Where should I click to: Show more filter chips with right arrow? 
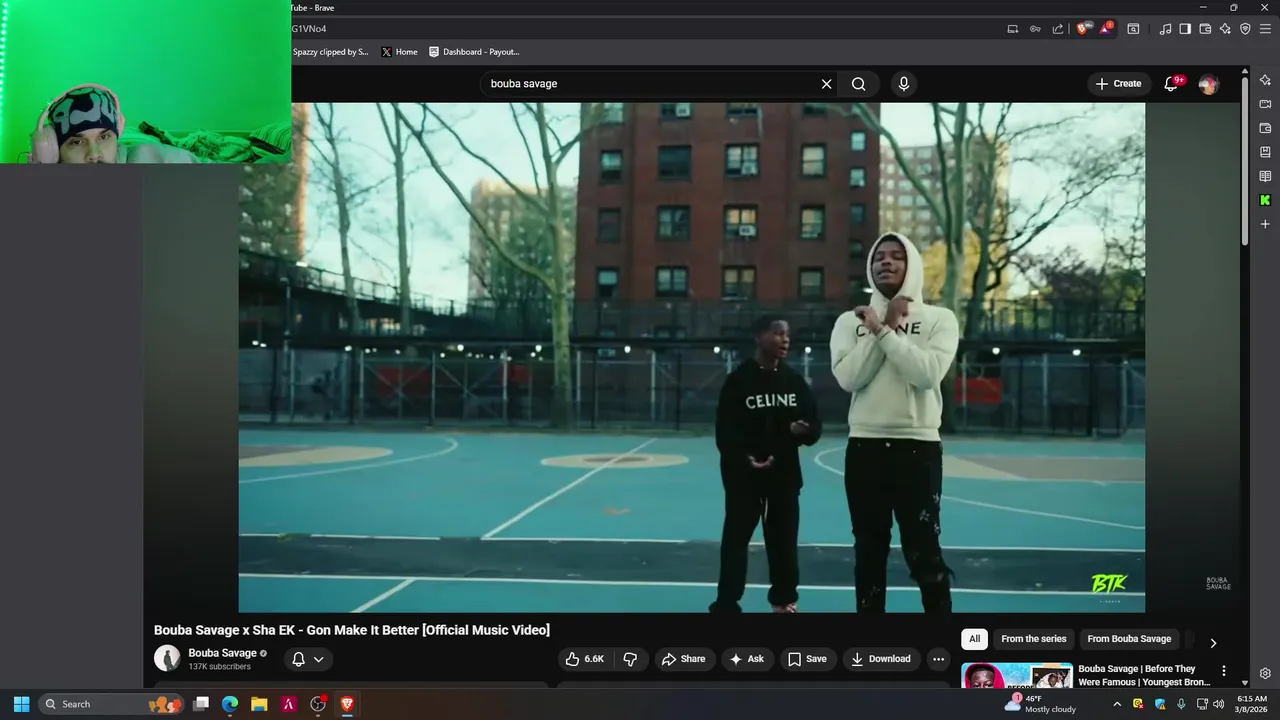click(1213, 643)
